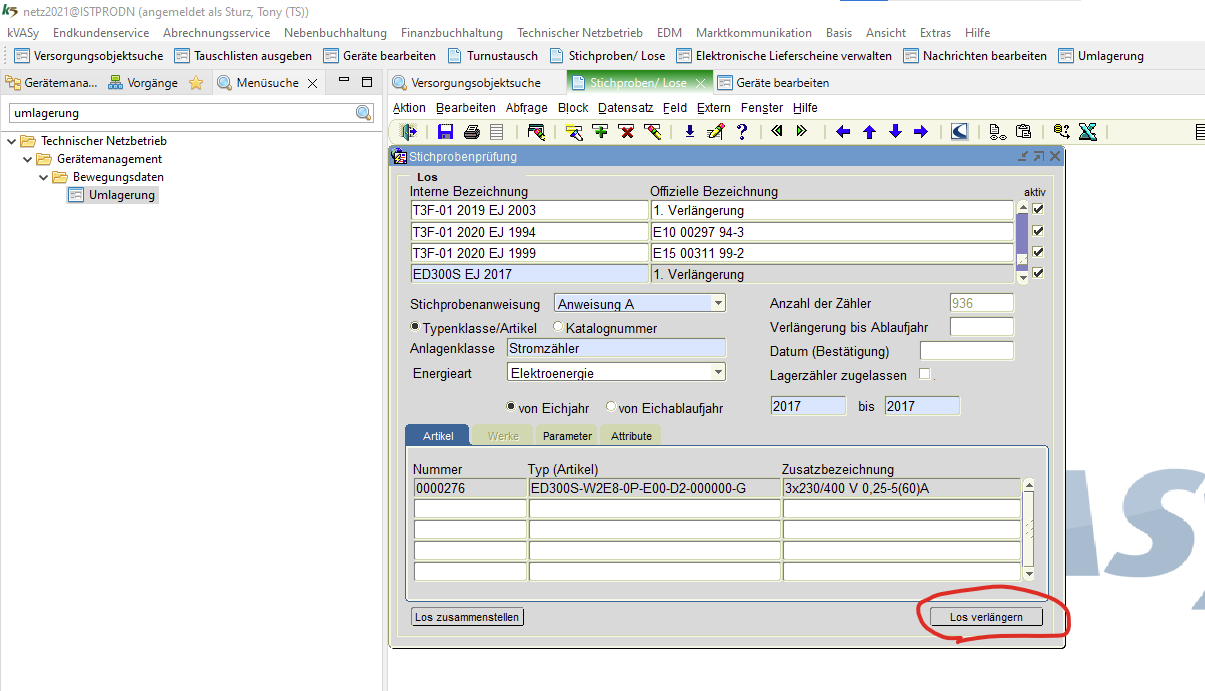Collapse the Gerätemanagement tree node

(28, 159)
